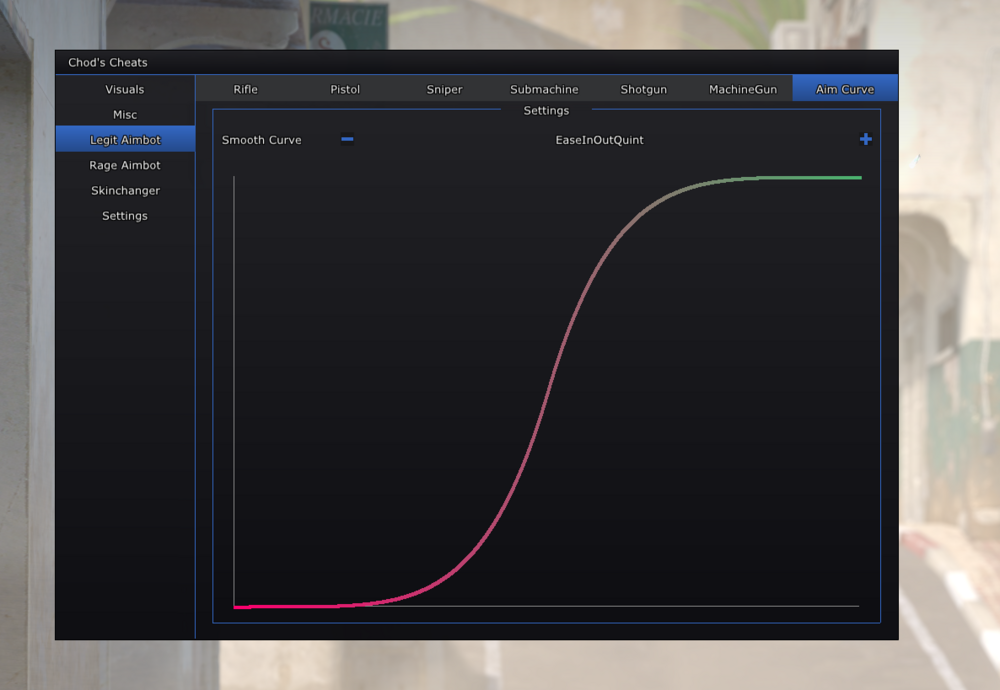Open Settings in the left sidebar

(x=125, y=216)
